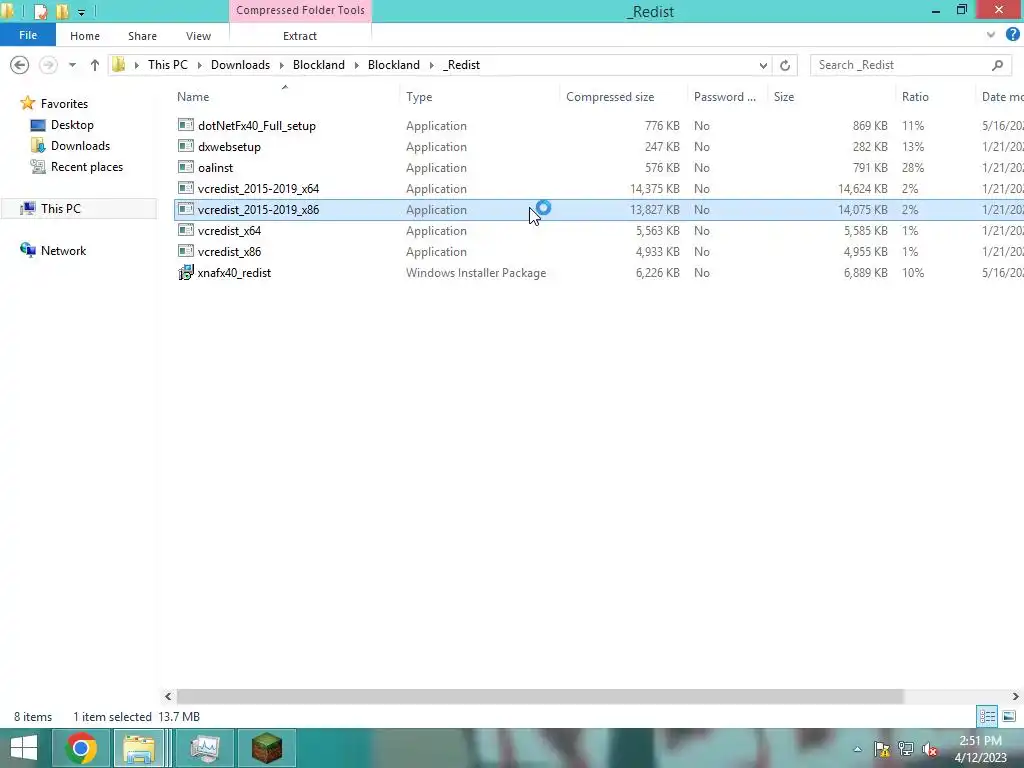This screenshot has height=768, width=1024.
Task: Click the Properties quick access icon
Action: click(x=40, y=11)
